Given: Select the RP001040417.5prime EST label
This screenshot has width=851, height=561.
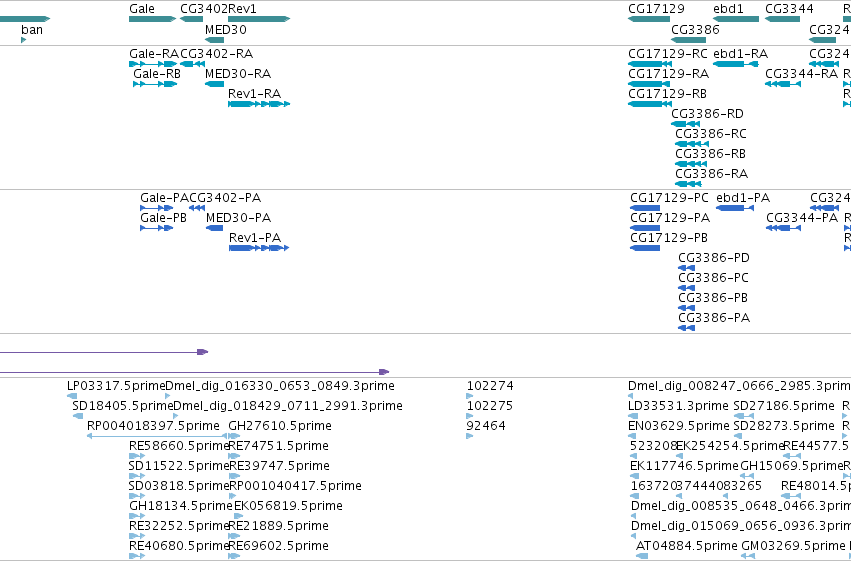Looking at the screenshot, I should click(x=296, y=487).
